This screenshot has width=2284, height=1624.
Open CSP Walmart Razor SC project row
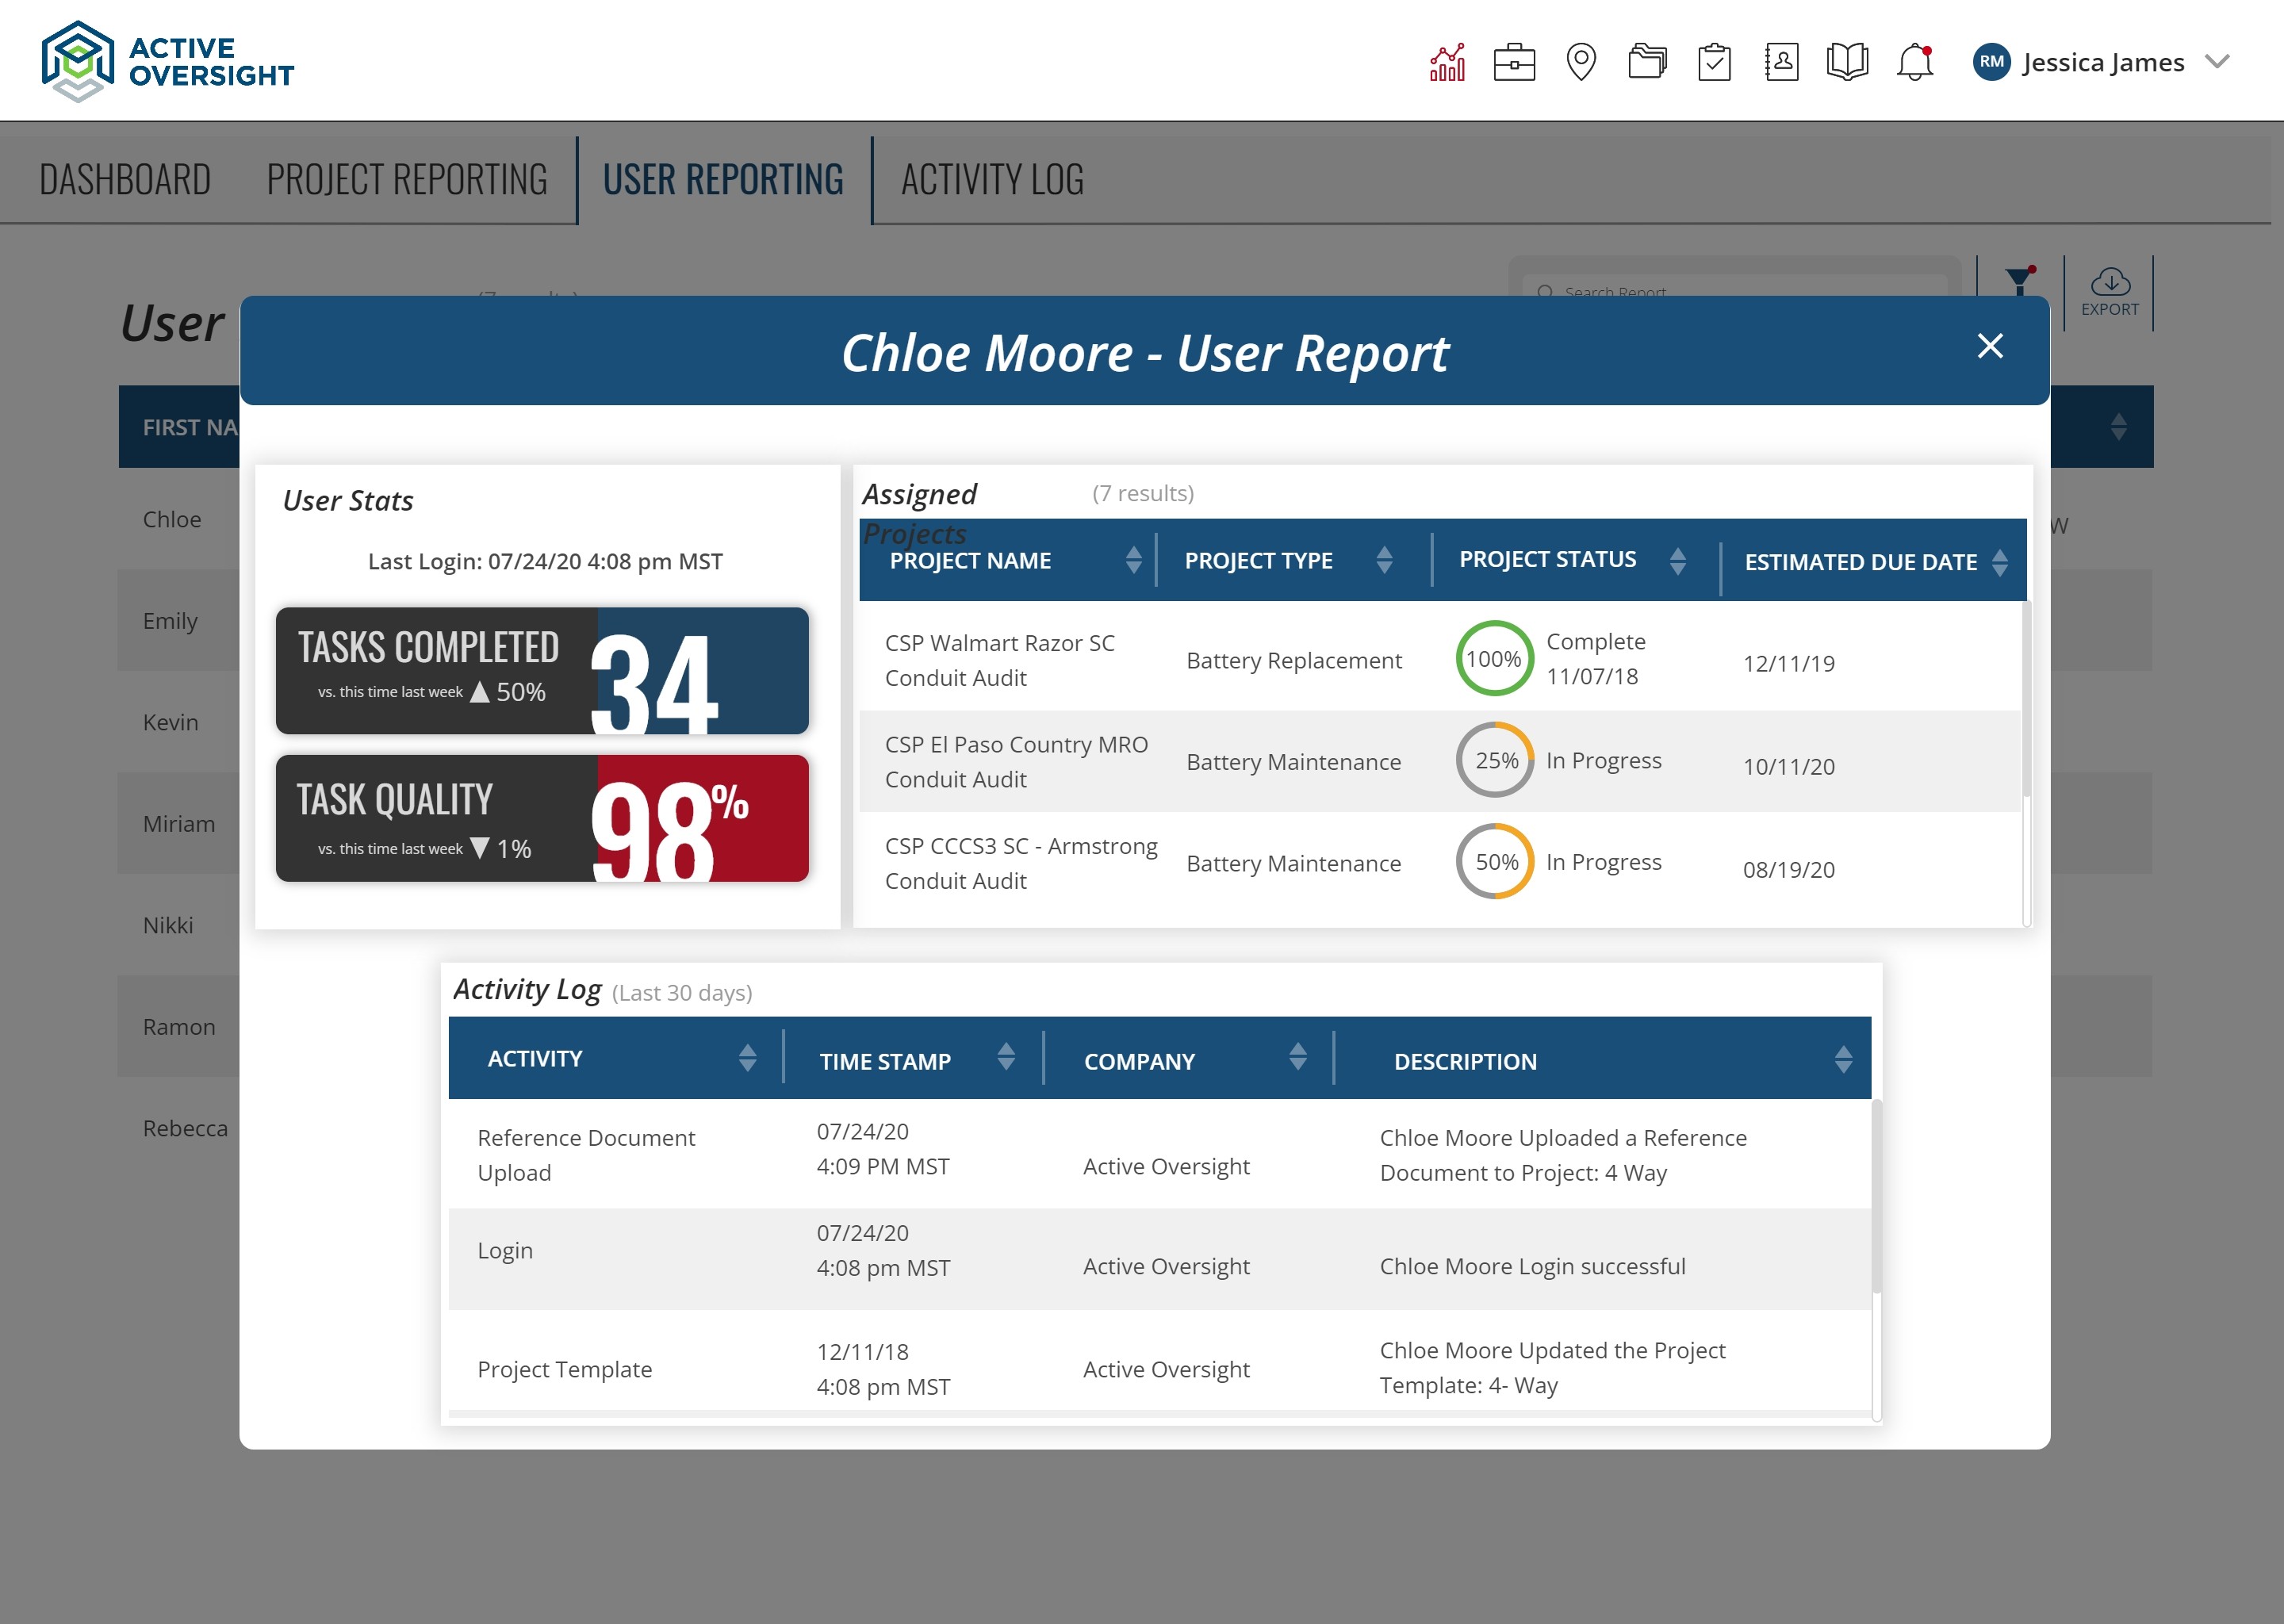999,660
